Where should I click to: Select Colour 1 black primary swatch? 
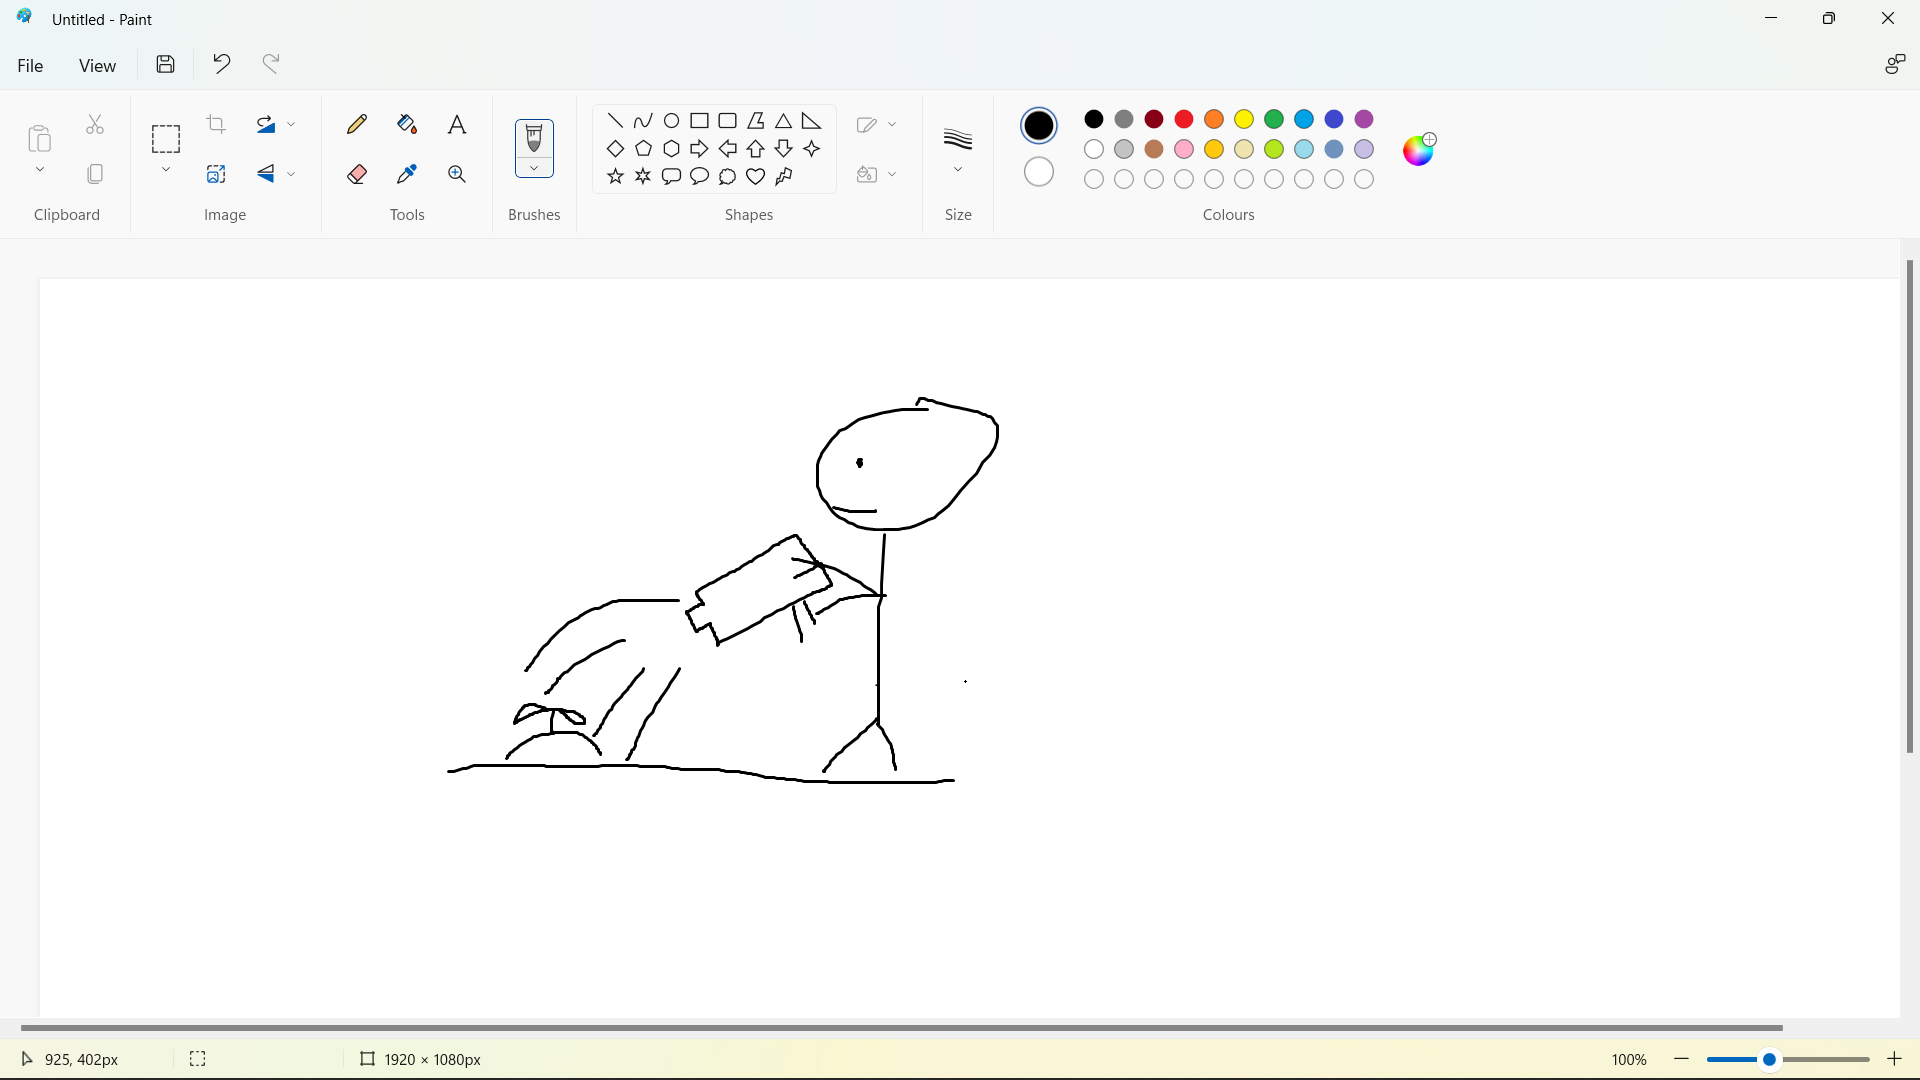pyautogui.click(x=1039, y=126)
